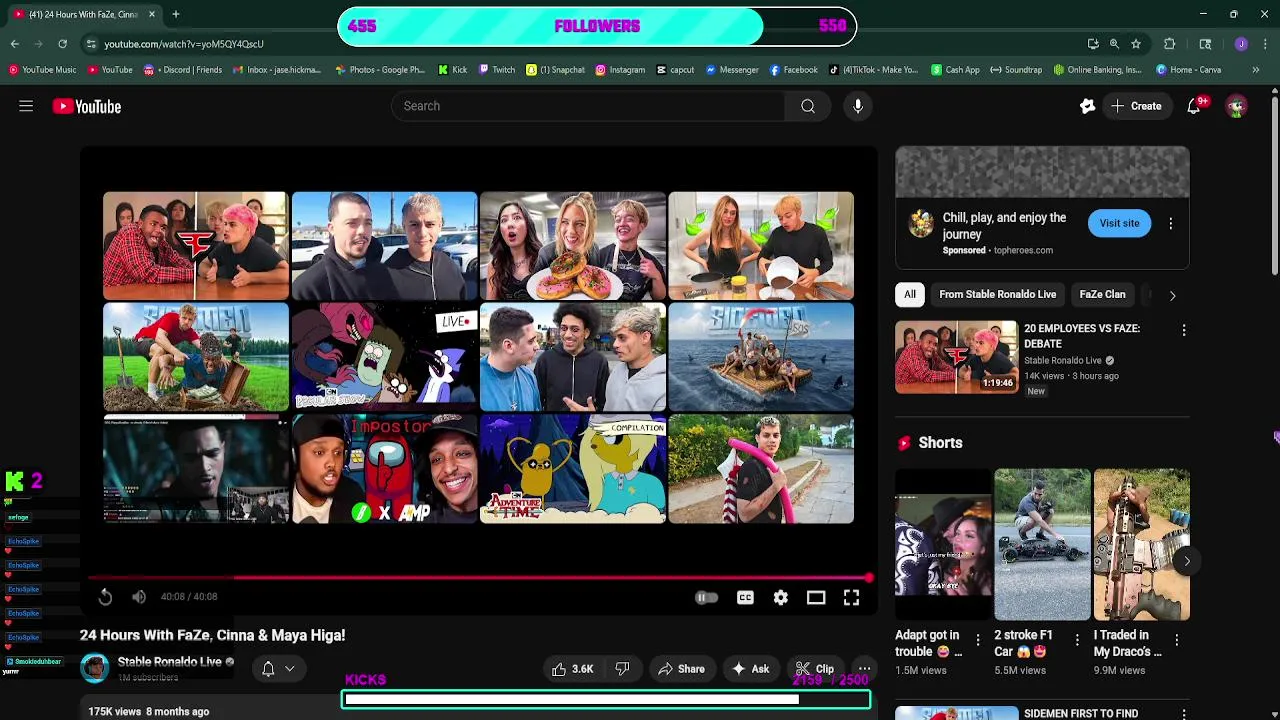
Task: Switch to theater mode
Action: point(816,597)
